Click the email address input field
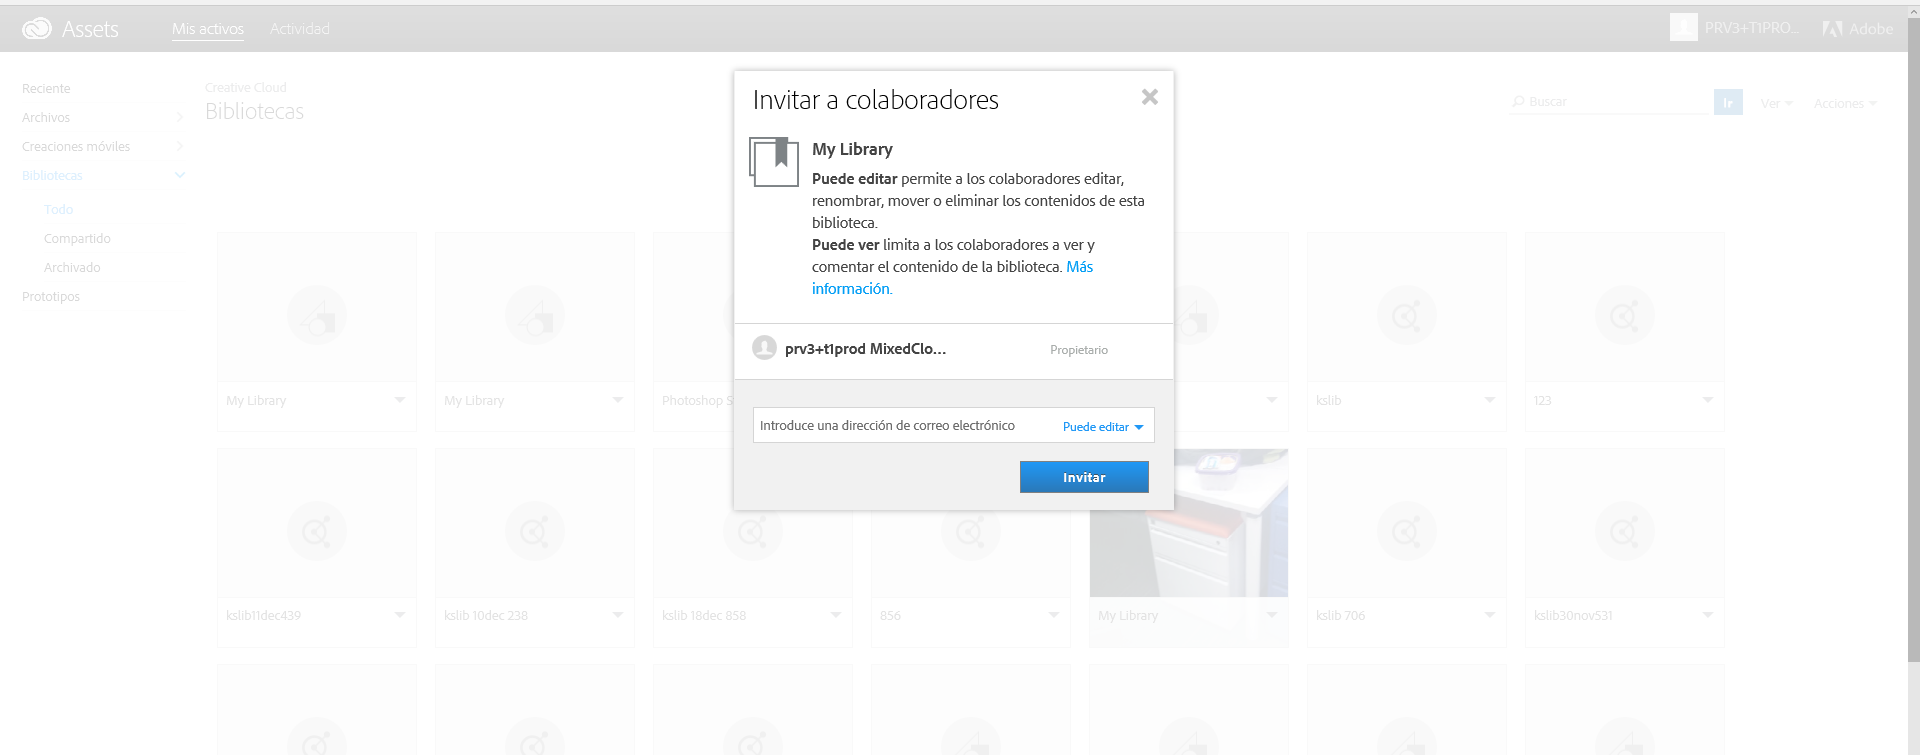The image size is (1920, 755). [905, 425]
